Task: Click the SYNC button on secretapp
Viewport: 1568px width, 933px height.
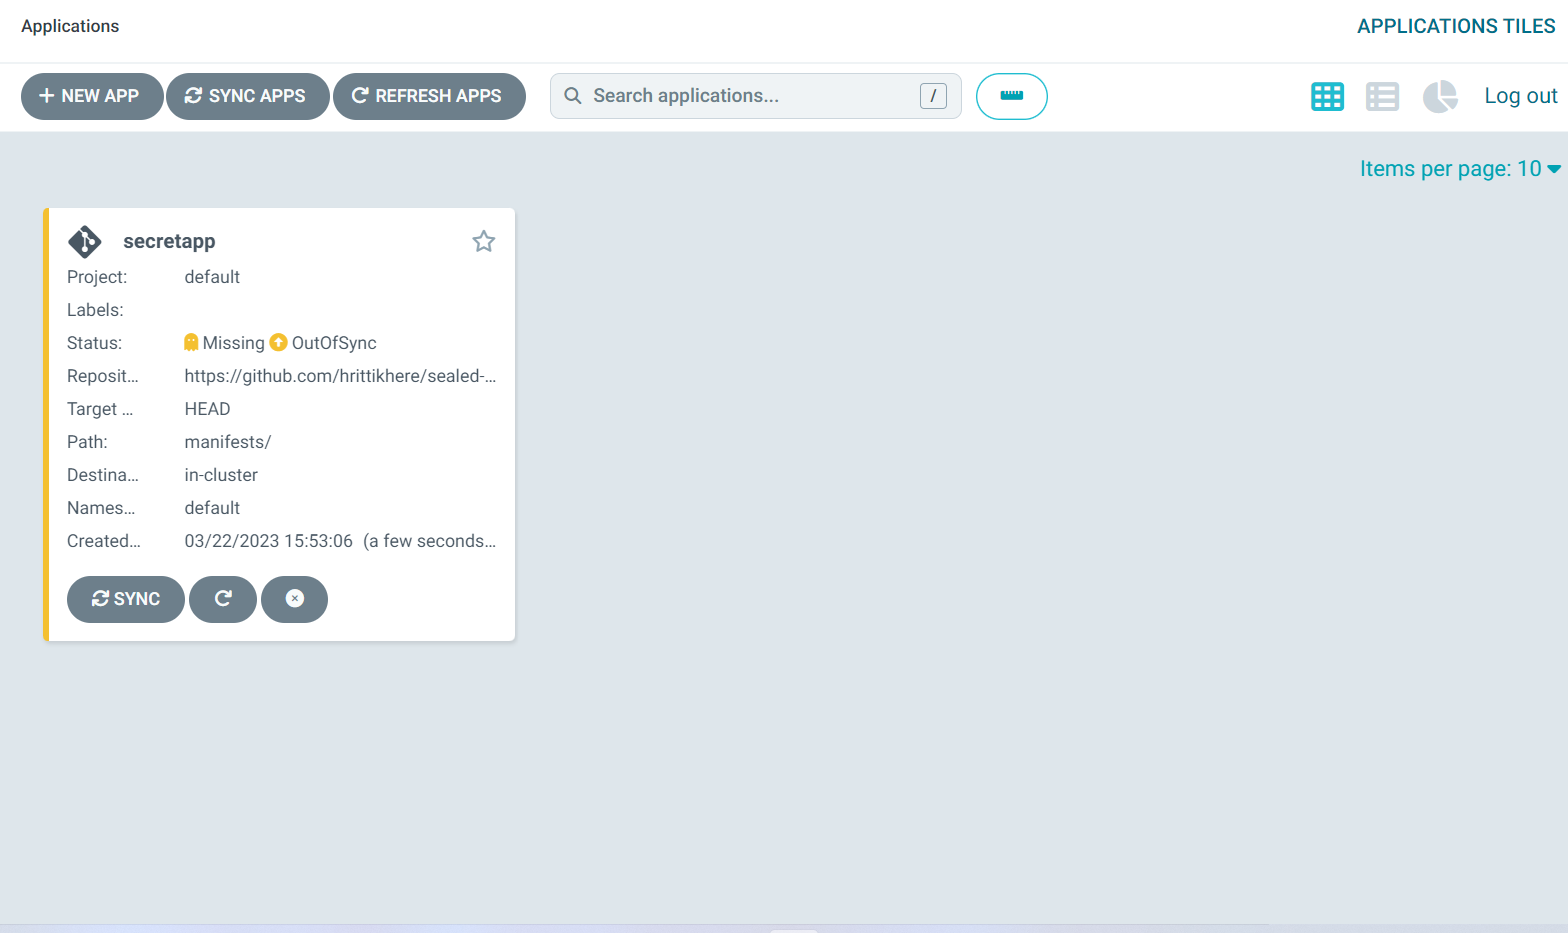Action: click(126, 599)
